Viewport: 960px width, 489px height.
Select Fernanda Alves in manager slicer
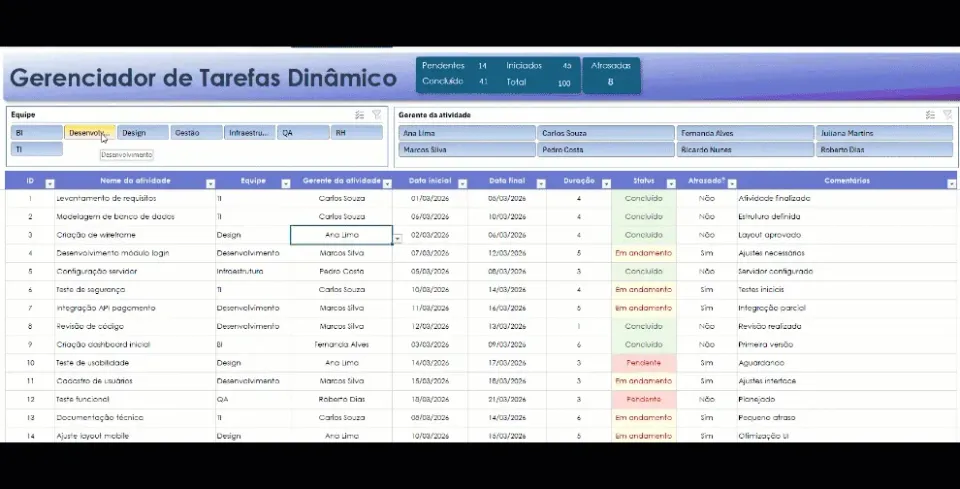click(x=744, y=133)
